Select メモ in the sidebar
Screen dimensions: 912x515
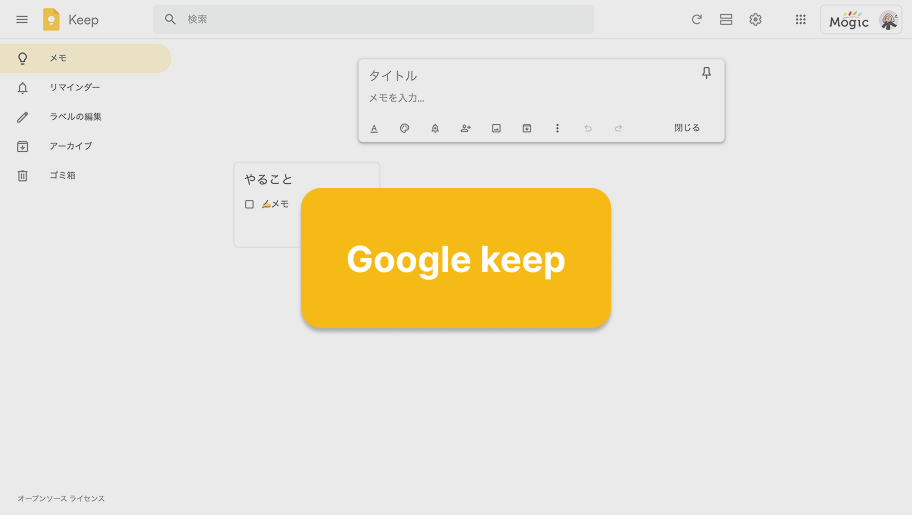(x=86, y=58)
